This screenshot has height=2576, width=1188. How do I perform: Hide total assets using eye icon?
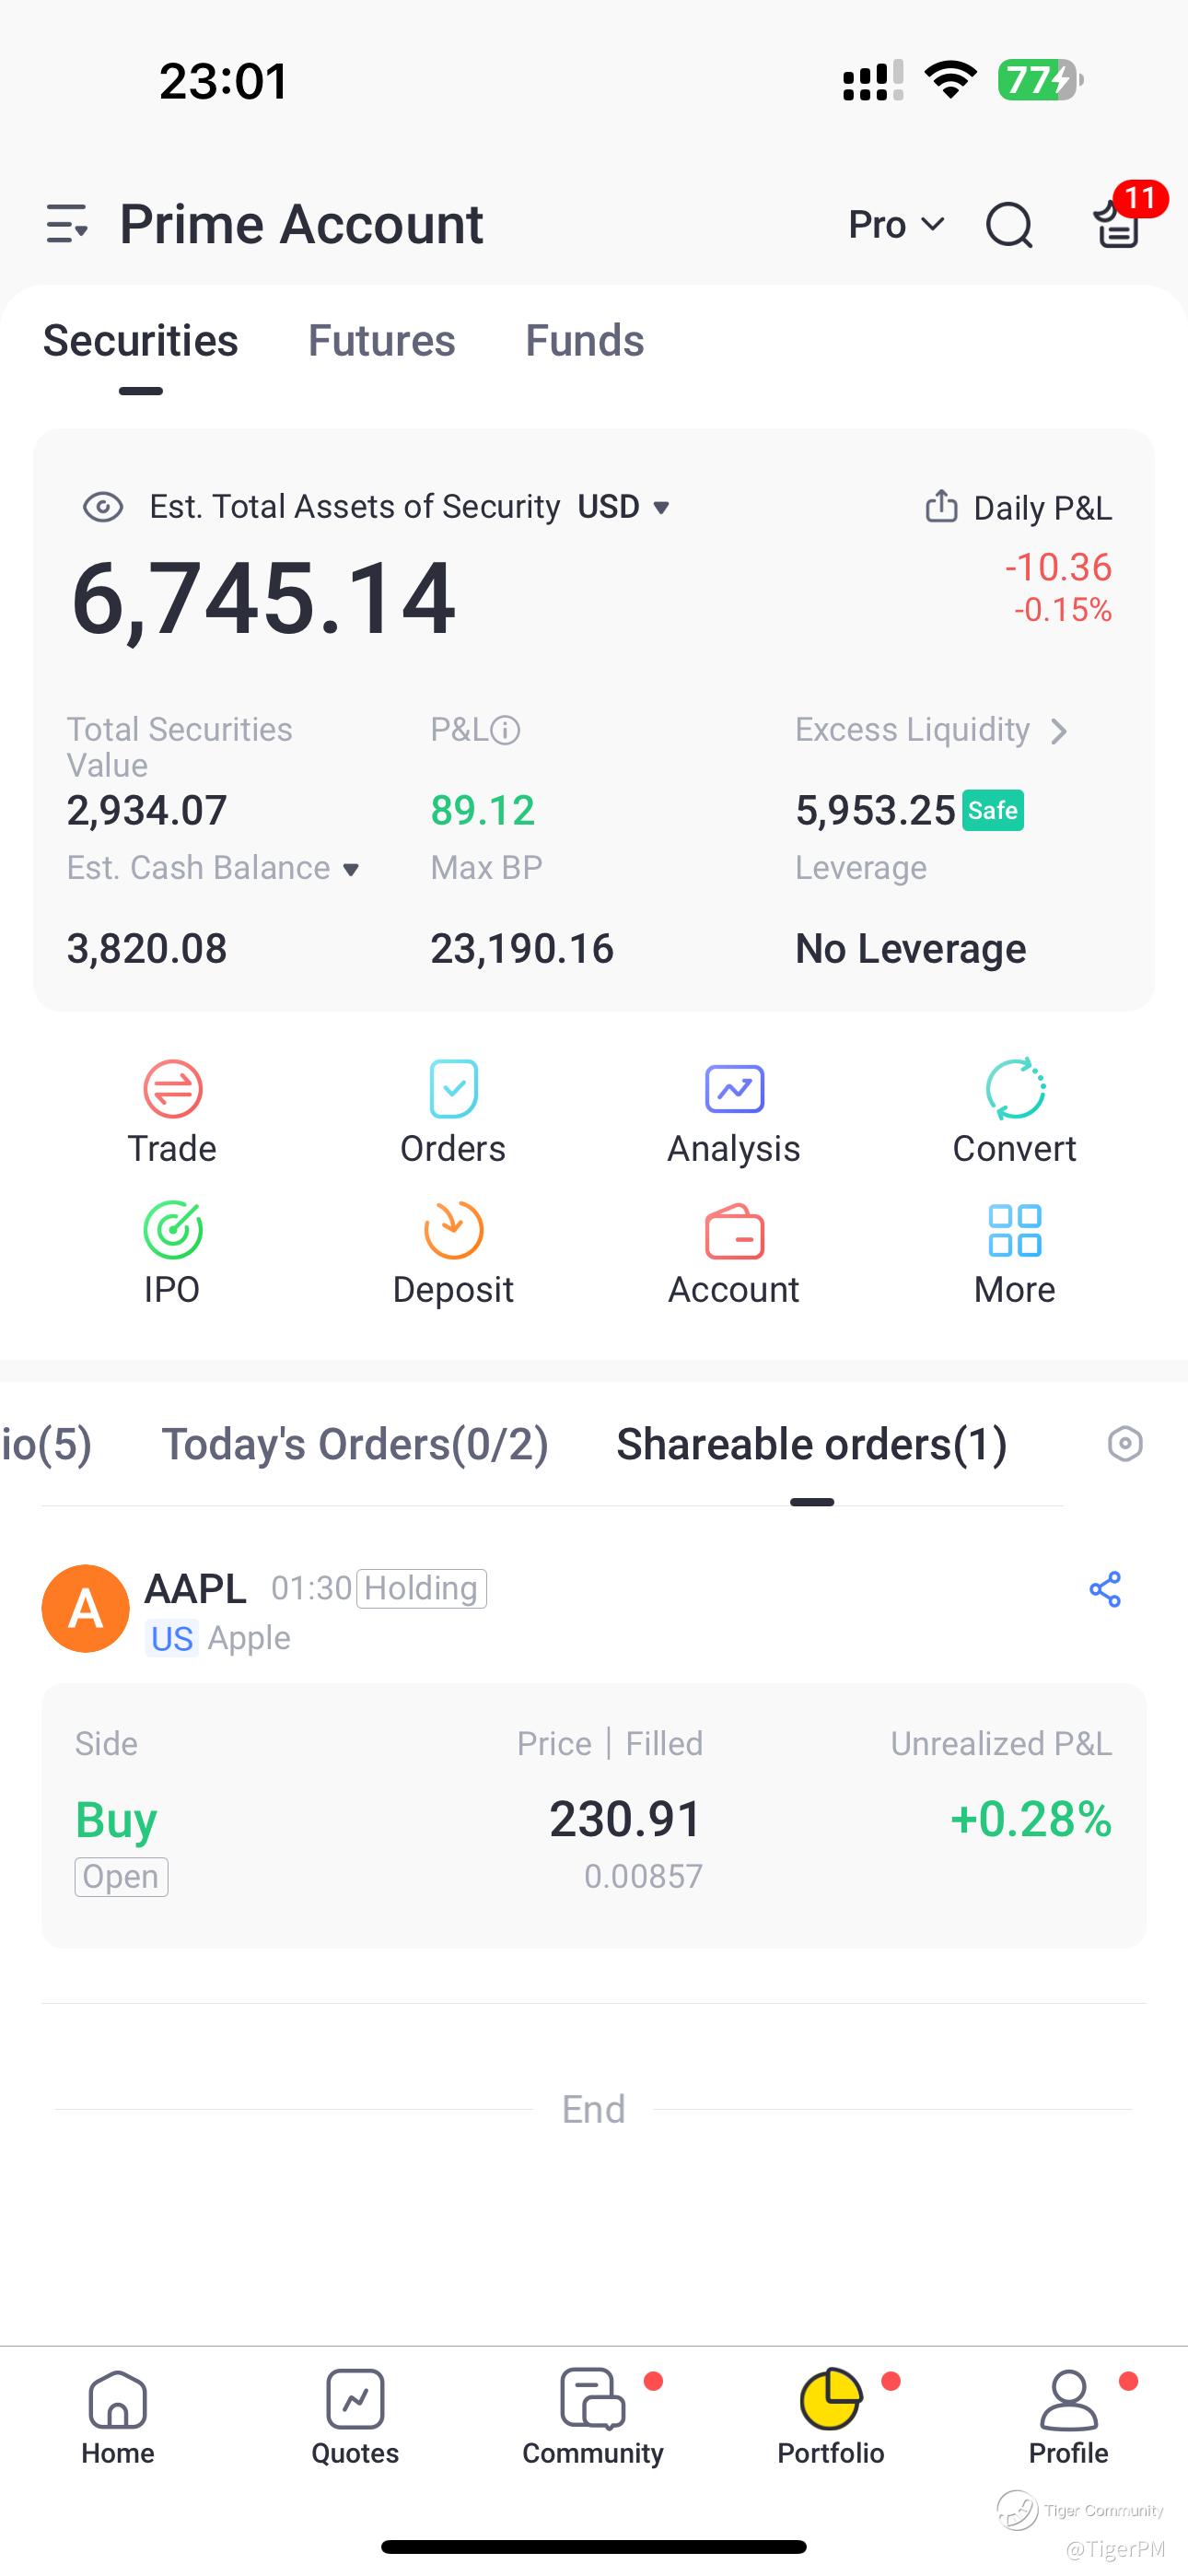point(103,507)
